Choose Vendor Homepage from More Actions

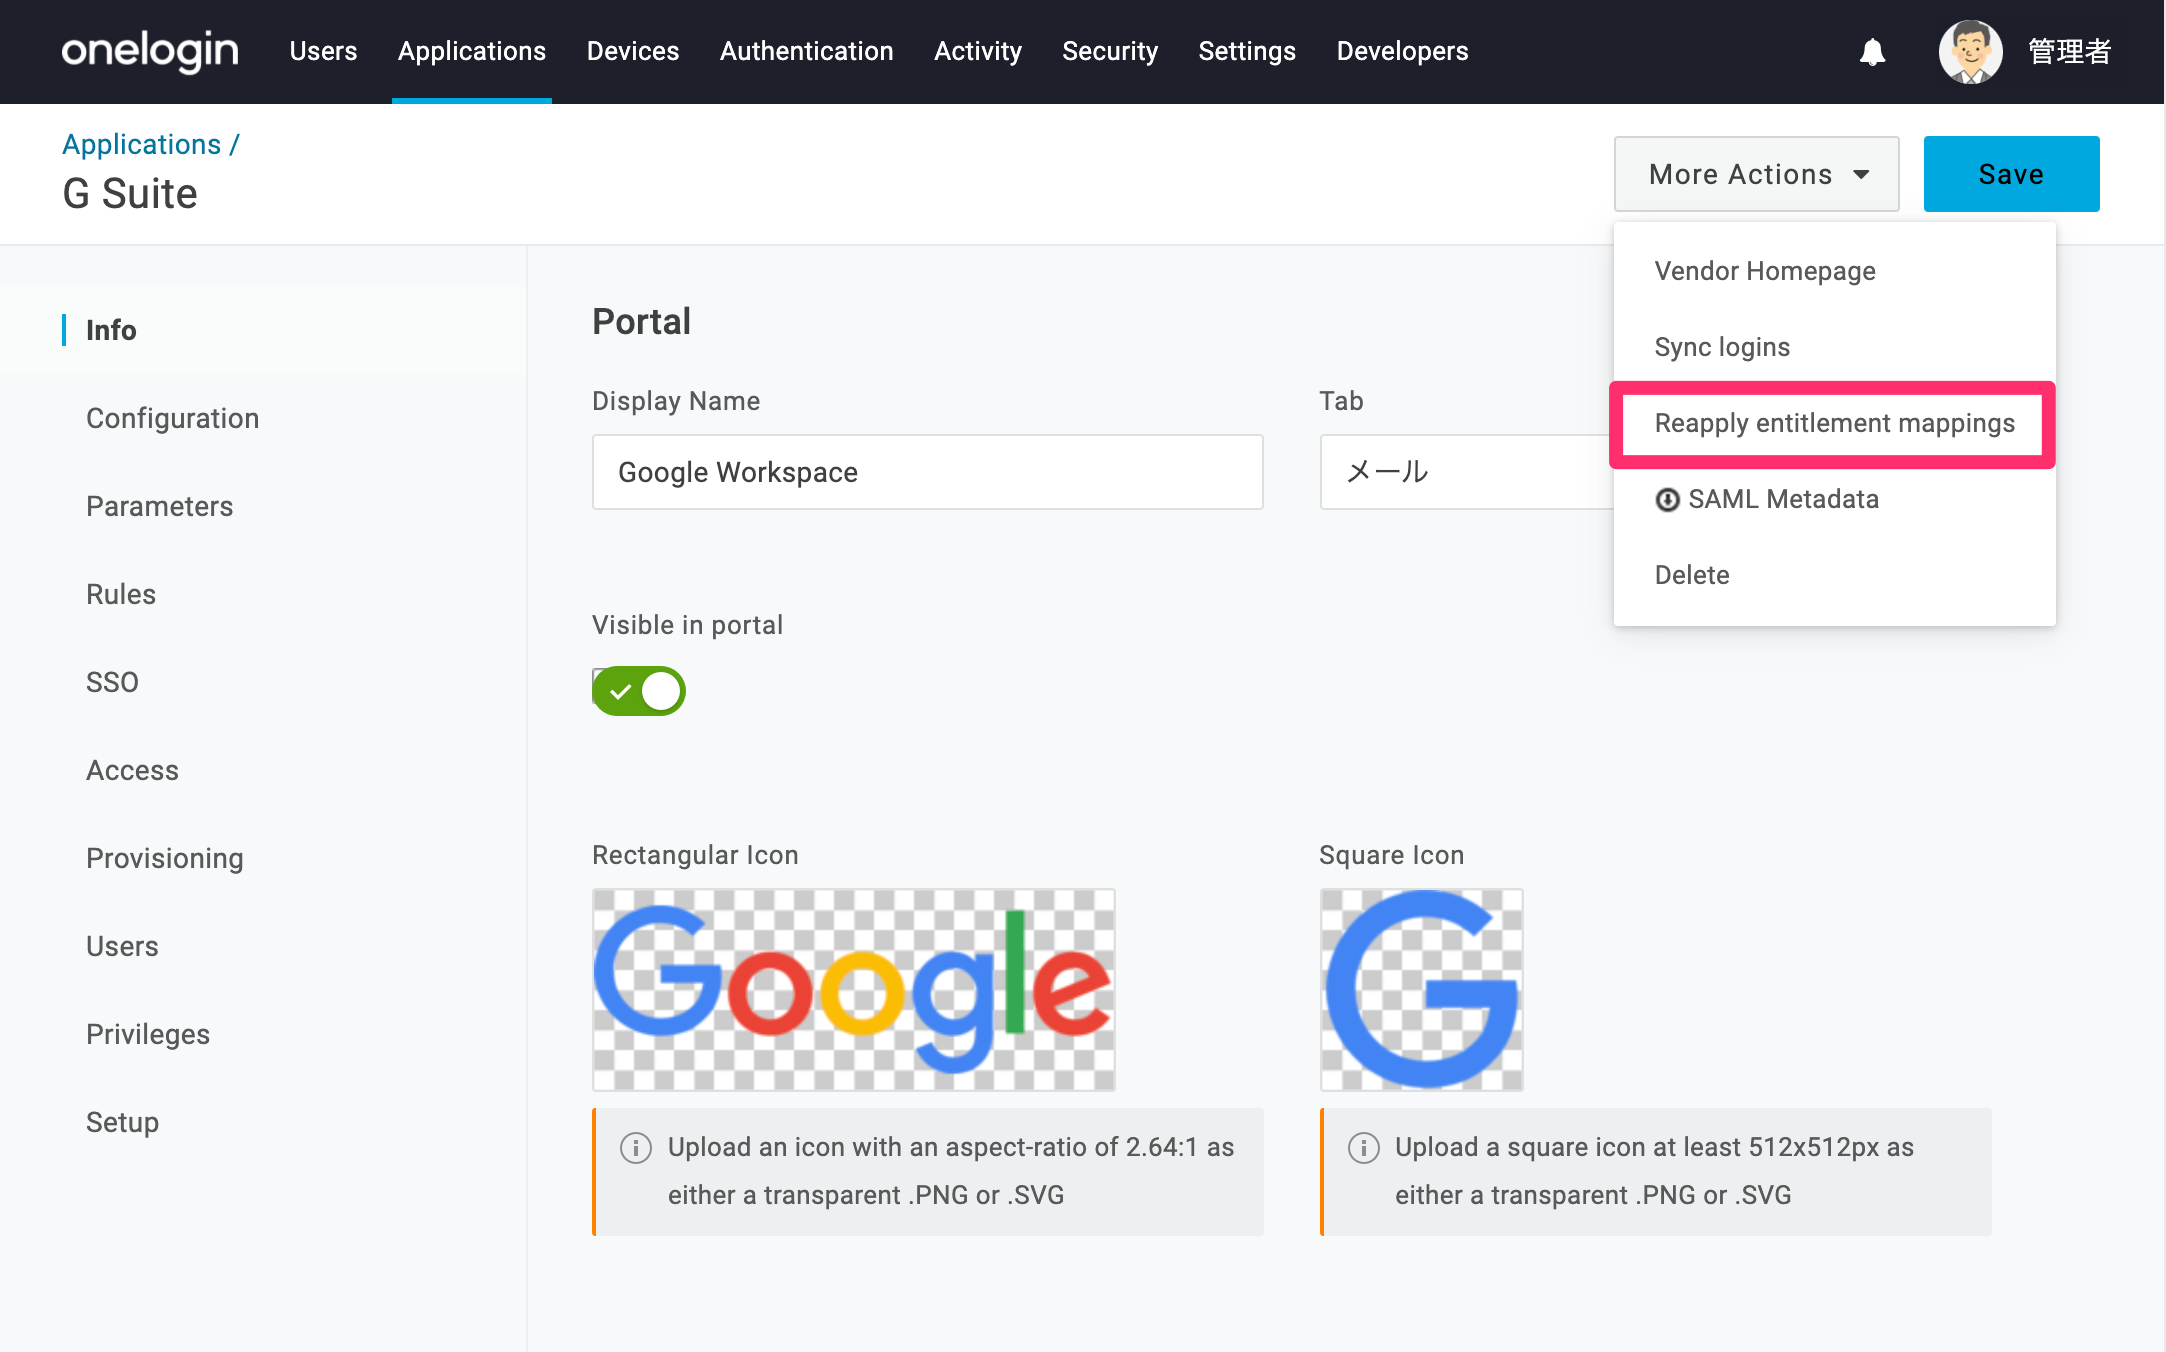tap(1835, 271)
